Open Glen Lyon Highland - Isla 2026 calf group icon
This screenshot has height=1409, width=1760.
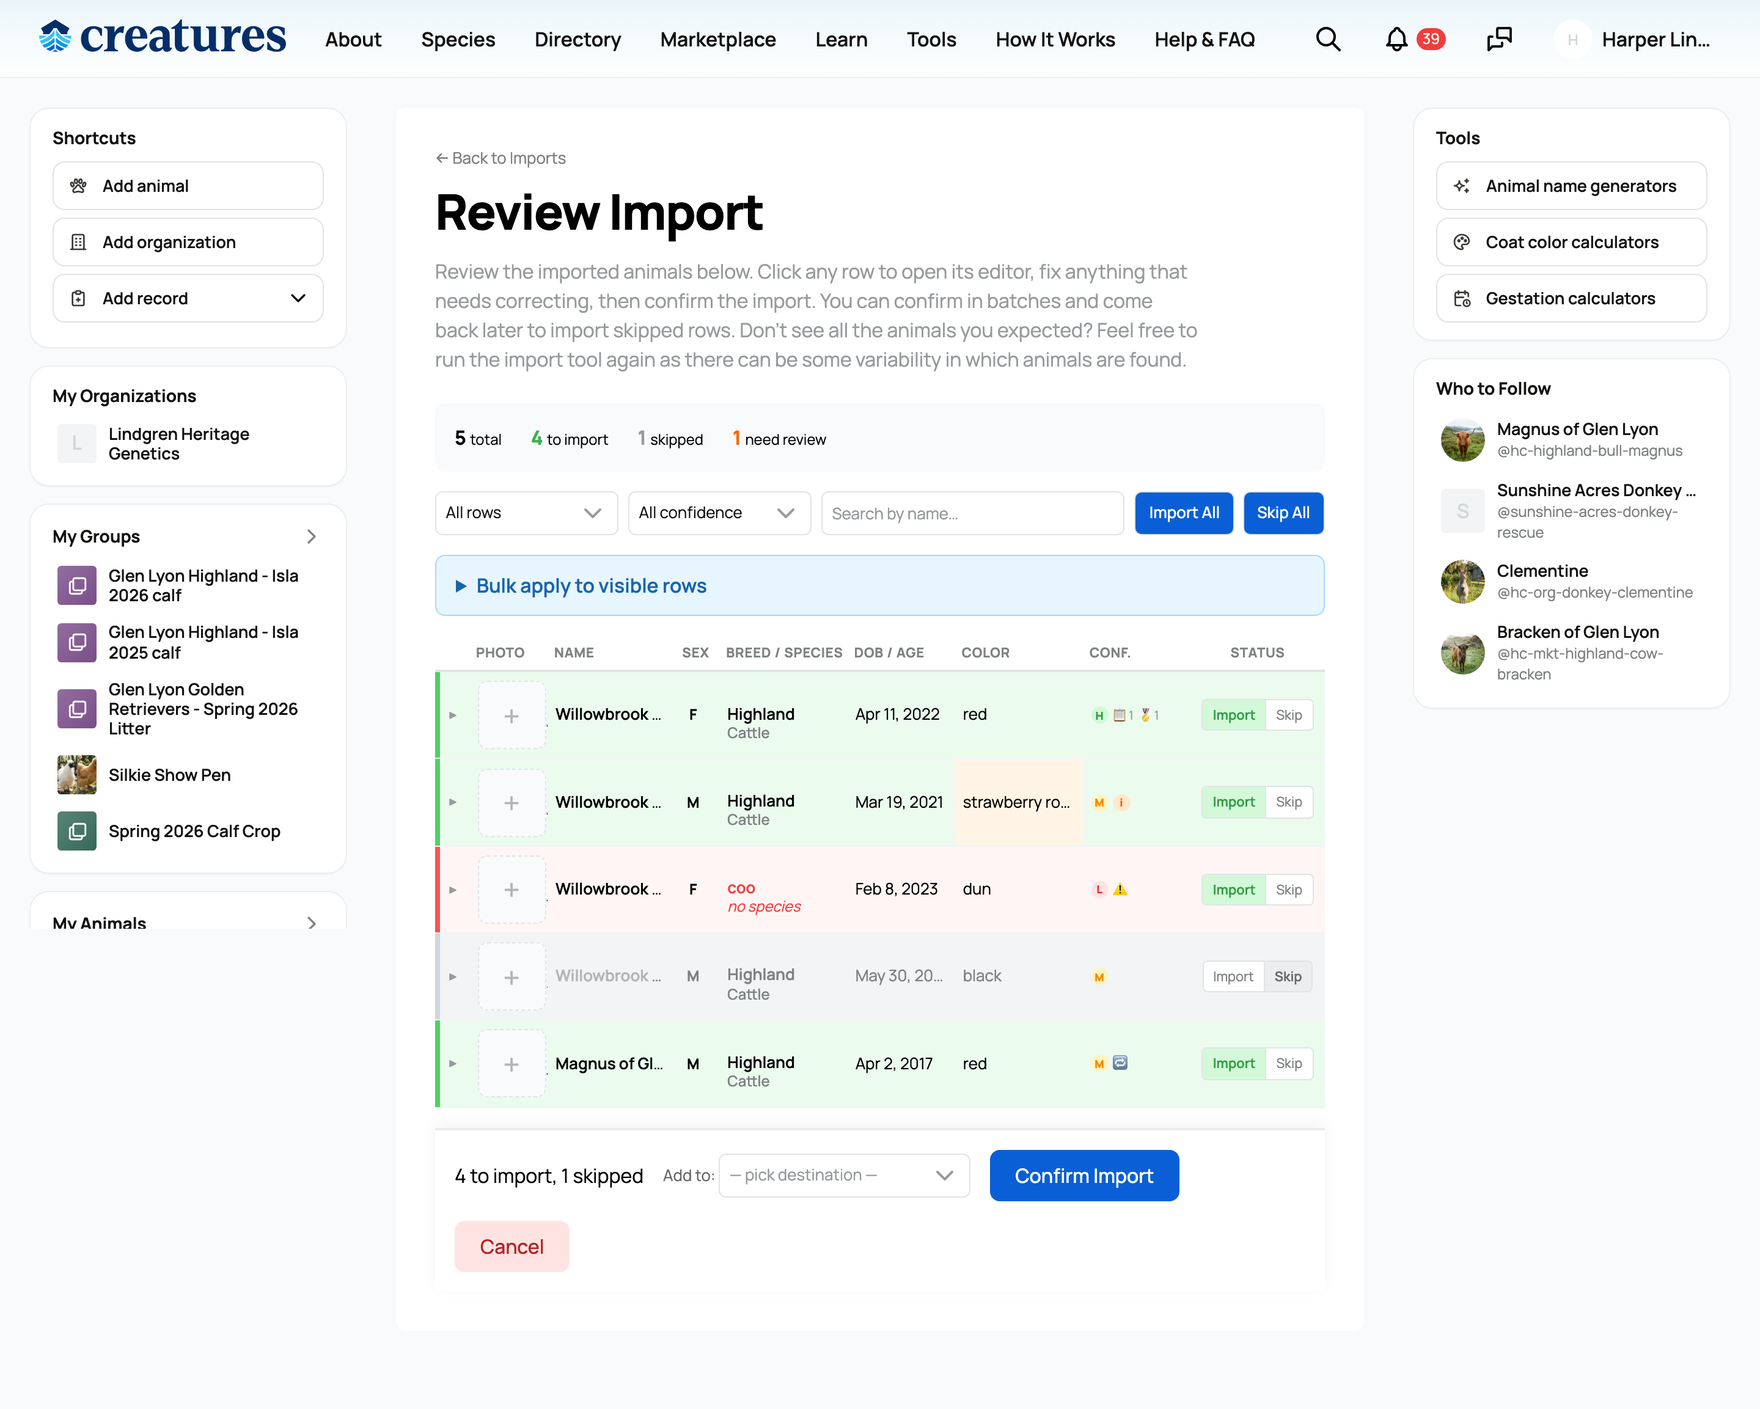tap(77, 585)
